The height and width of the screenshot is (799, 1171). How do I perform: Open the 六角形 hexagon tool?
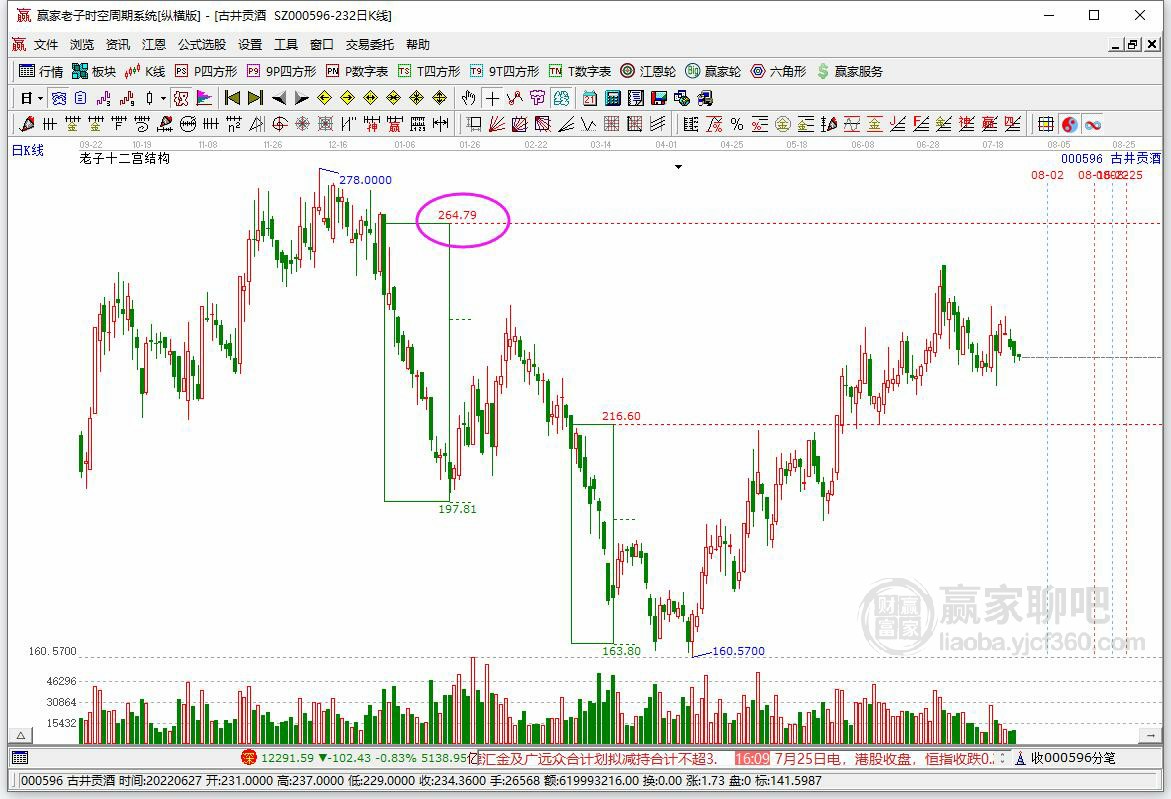click(x=779, y=71)
